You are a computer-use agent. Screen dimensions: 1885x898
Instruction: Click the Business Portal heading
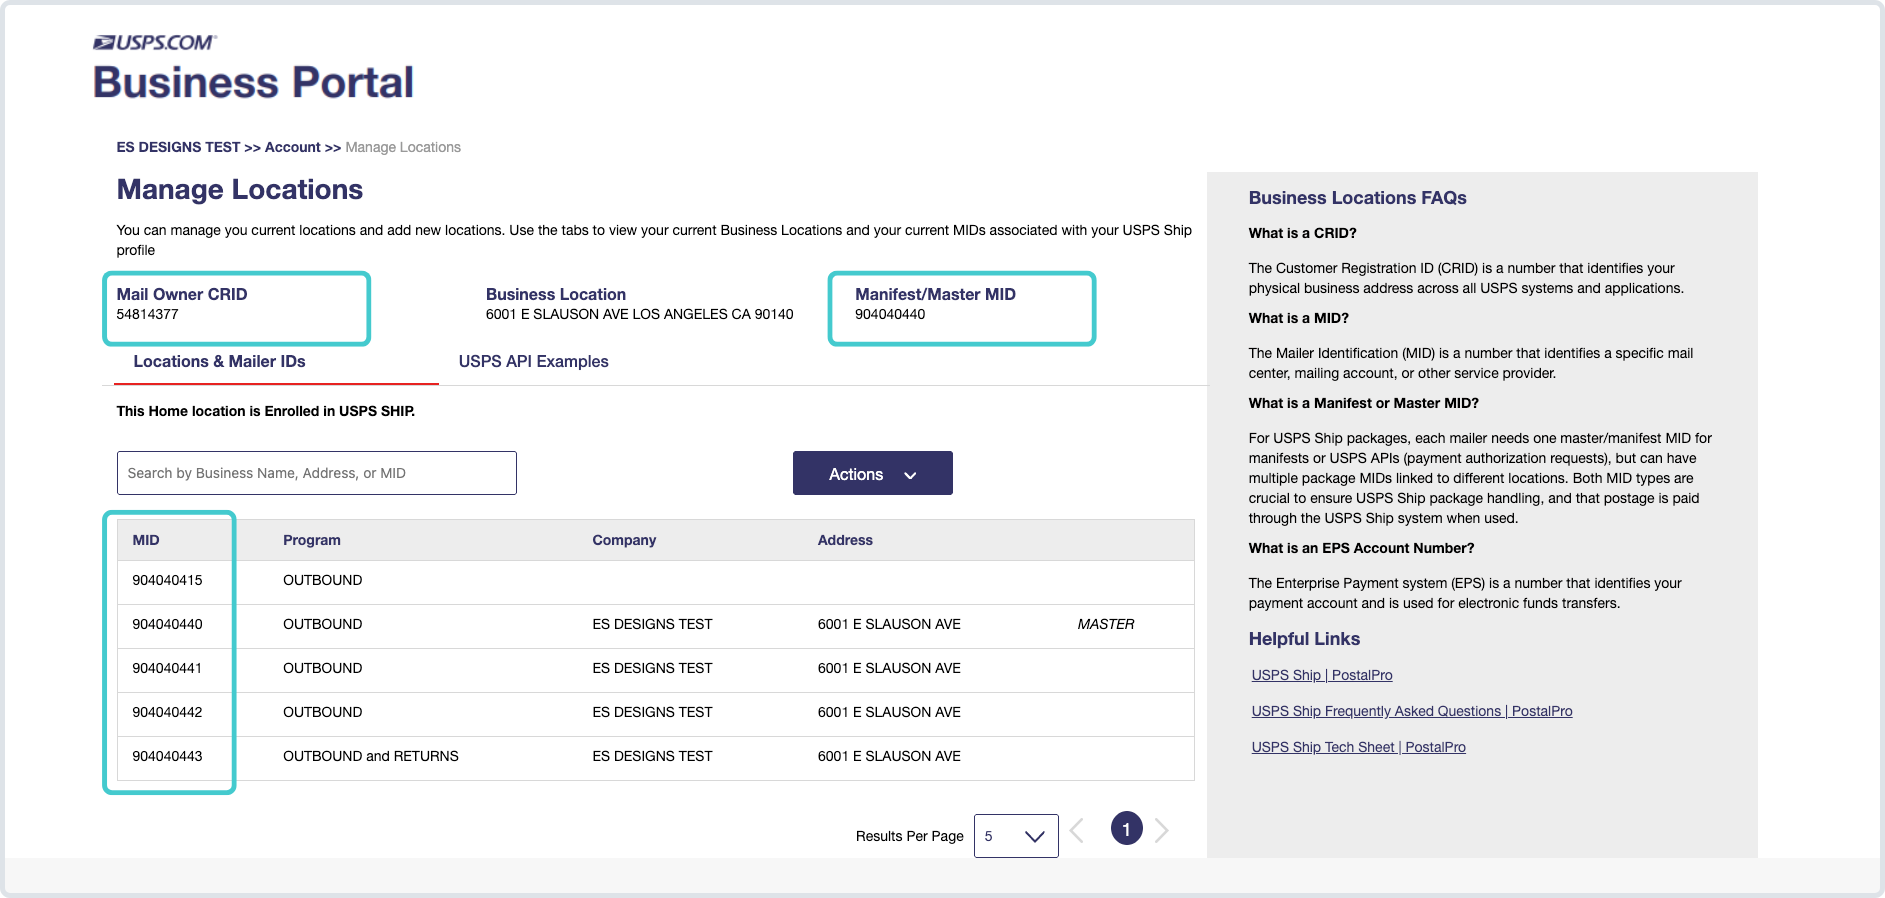(253, 82)
